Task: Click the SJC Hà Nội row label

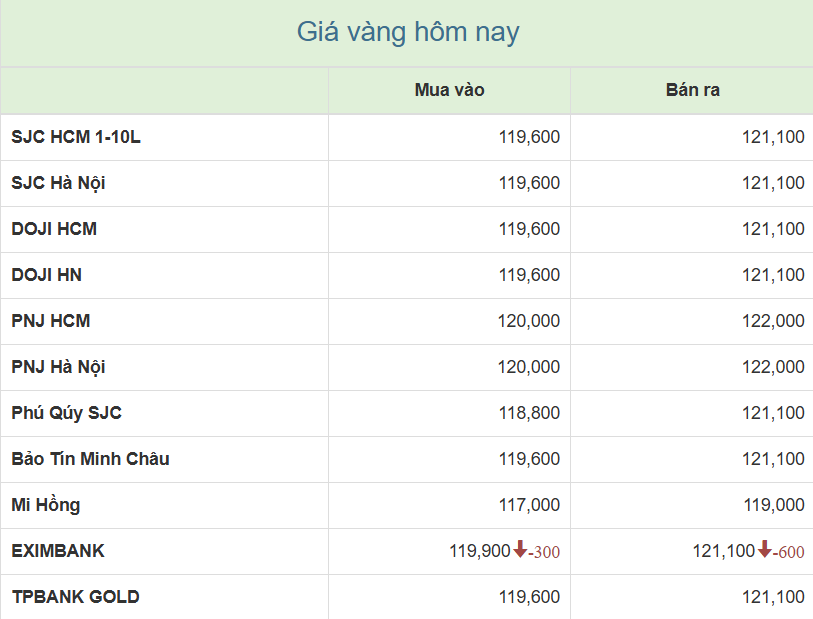Action: [58, 183]
